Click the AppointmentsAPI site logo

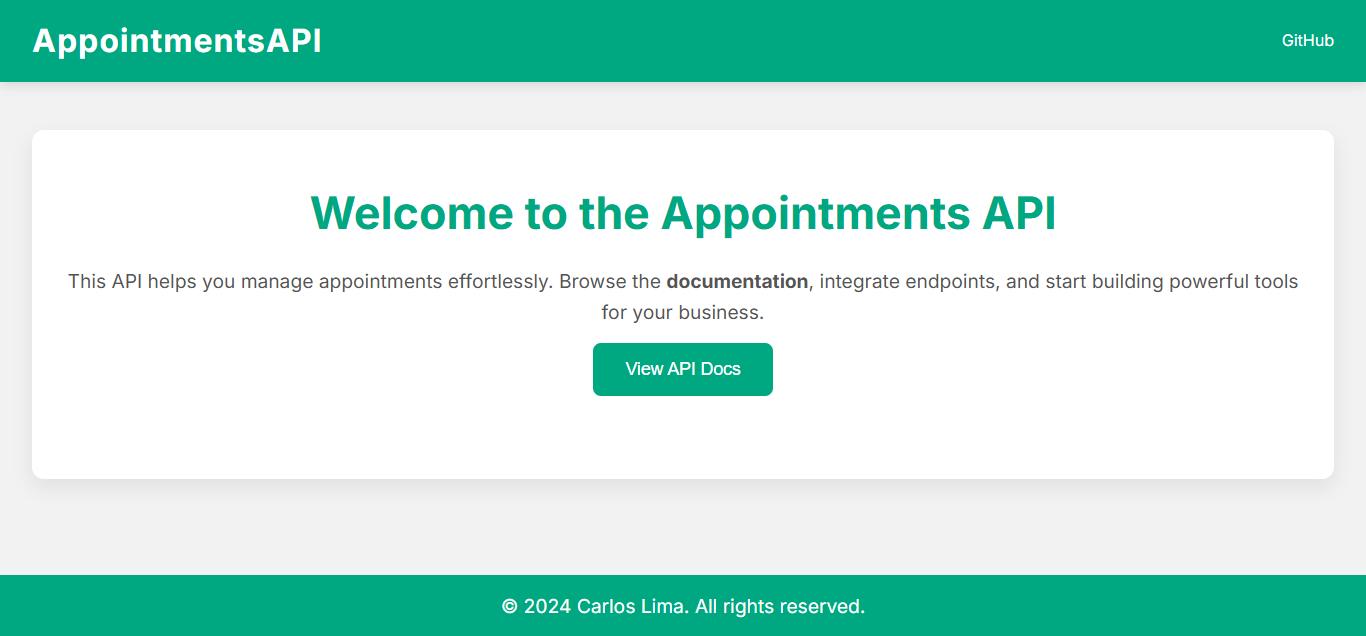click(177, 41)
